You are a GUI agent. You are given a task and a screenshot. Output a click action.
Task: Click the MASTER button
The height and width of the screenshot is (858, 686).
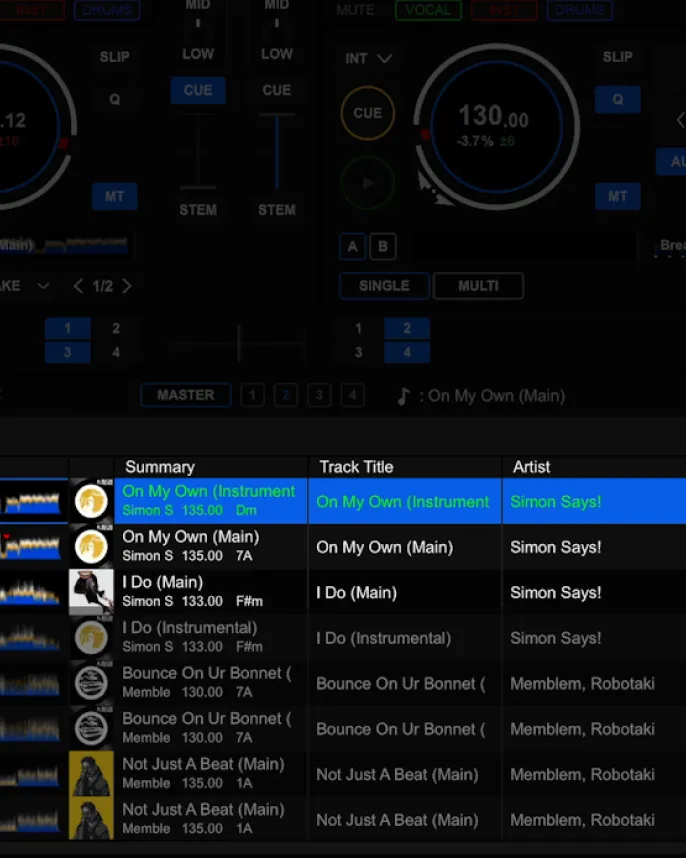point(185,395)
